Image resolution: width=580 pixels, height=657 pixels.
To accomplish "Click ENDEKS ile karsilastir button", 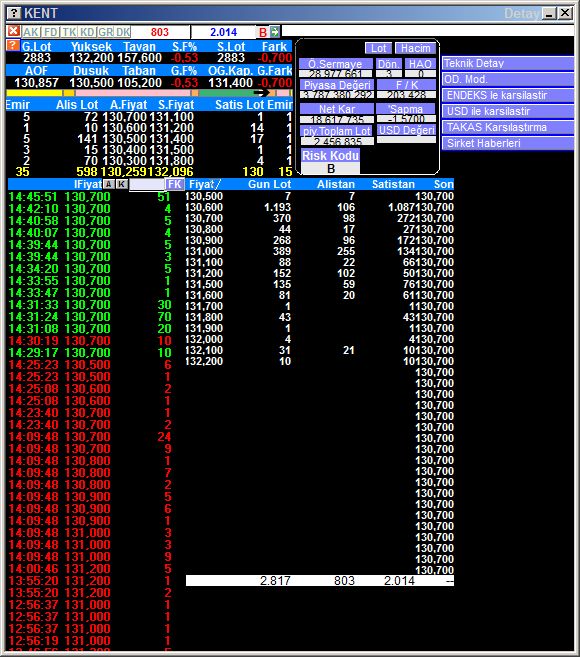I will coord(508,95).
